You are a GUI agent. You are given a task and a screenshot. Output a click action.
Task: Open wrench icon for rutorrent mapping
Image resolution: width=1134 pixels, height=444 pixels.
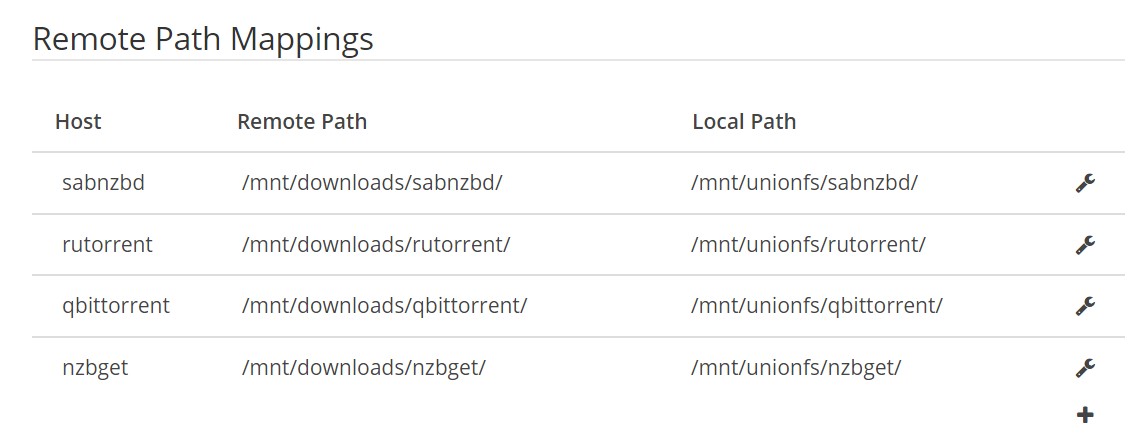coord(1085,245)
